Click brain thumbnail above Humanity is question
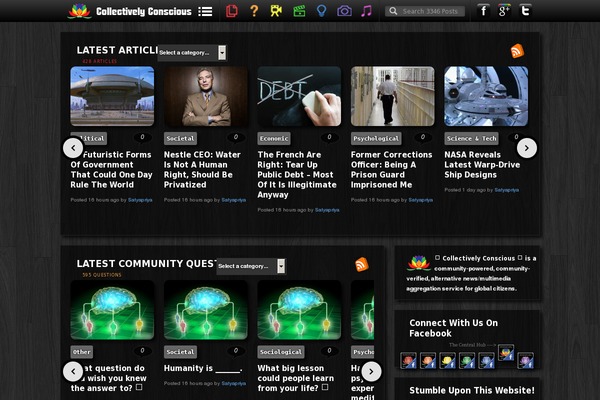Screen dimensions: 600x400 pos(206,310)
